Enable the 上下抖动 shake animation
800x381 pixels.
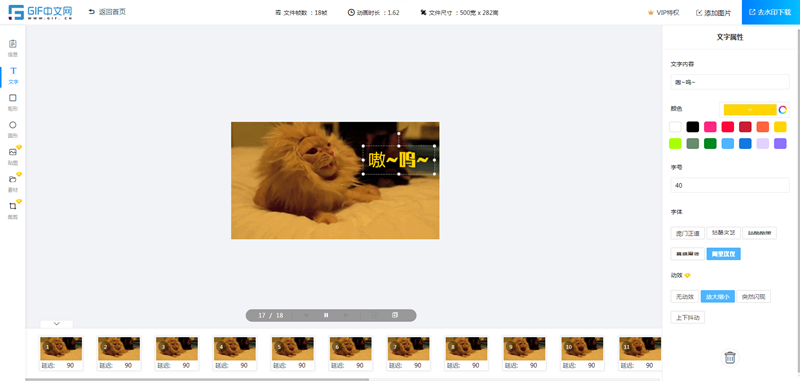coord(687,317)
